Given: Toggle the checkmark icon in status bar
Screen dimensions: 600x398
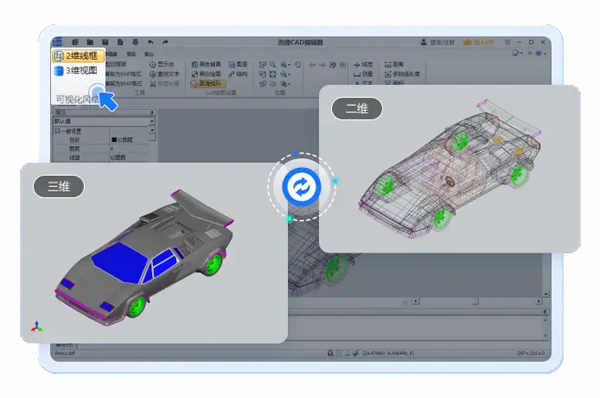Looking at the screenshot, I should click(x=355, y=353).
